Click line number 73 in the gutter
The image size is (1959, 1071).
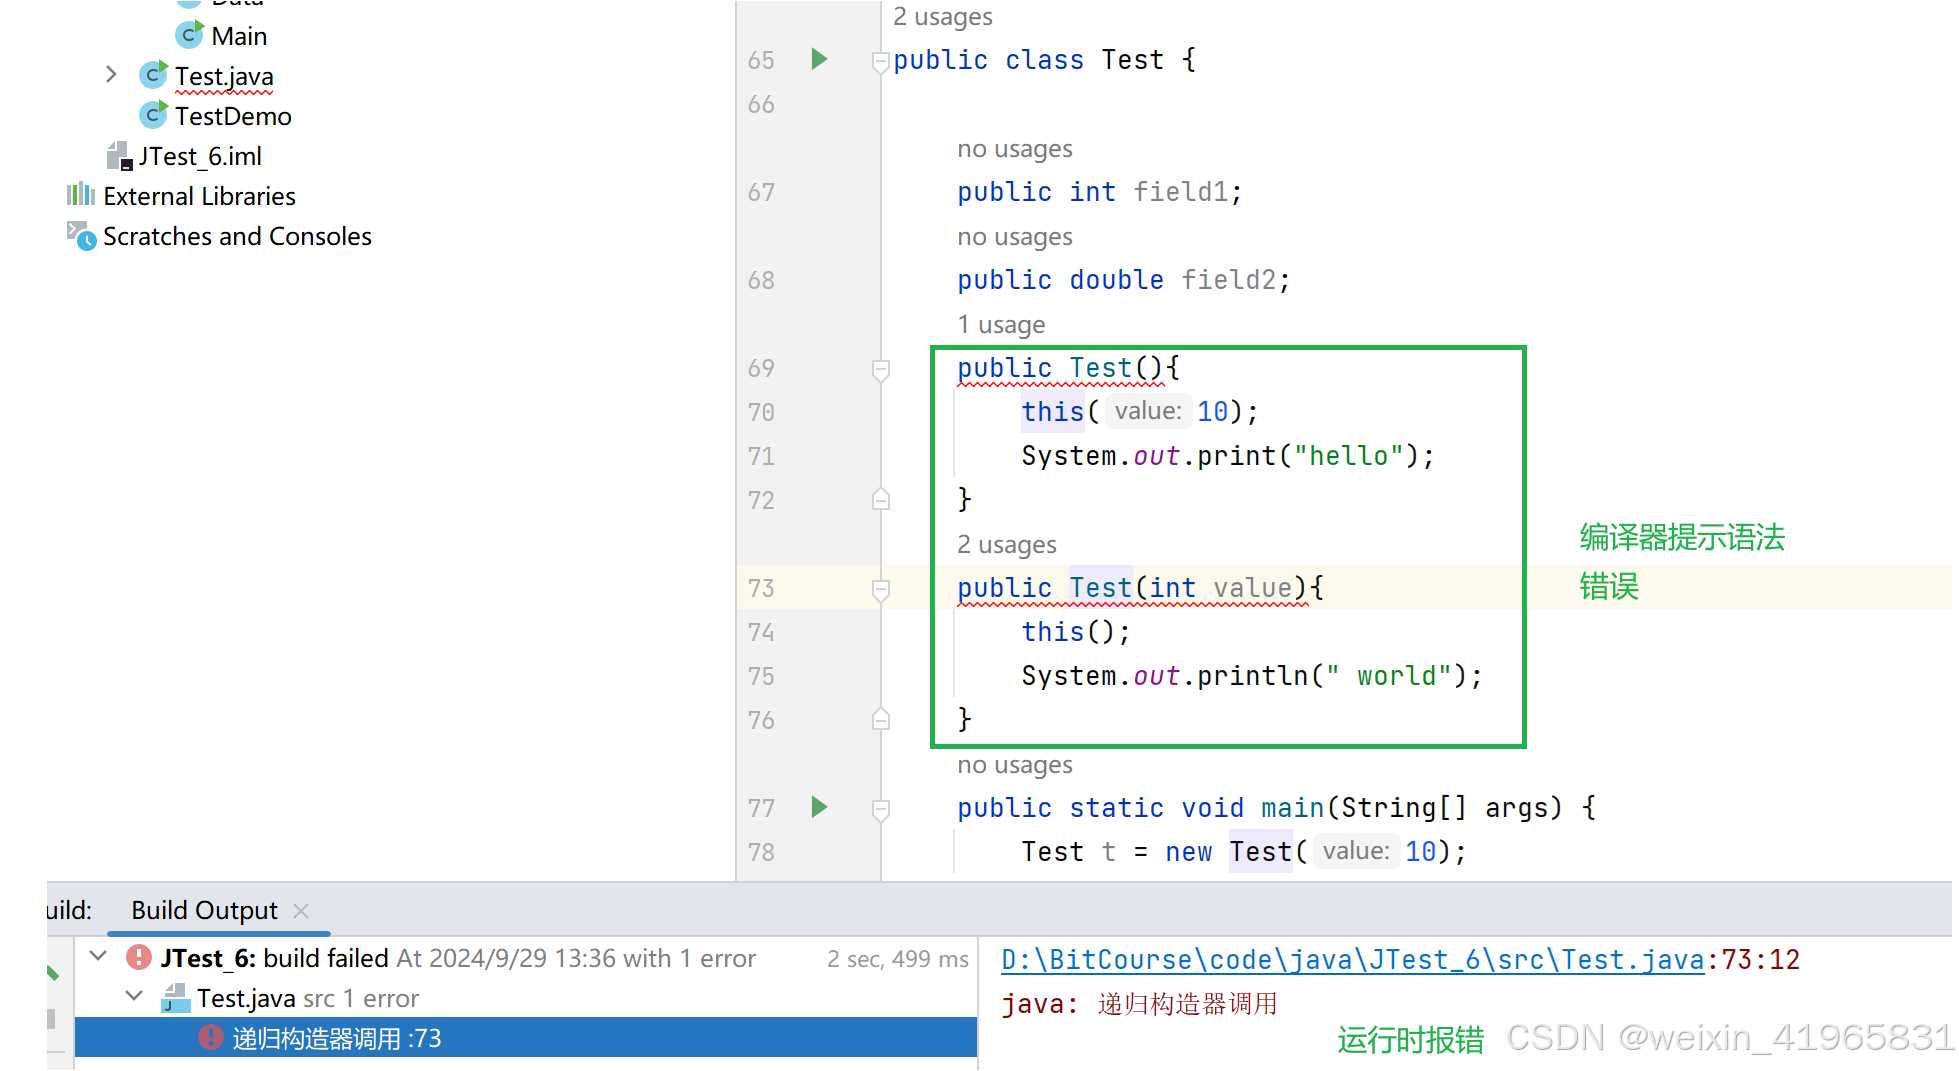[x=761, y=588]
